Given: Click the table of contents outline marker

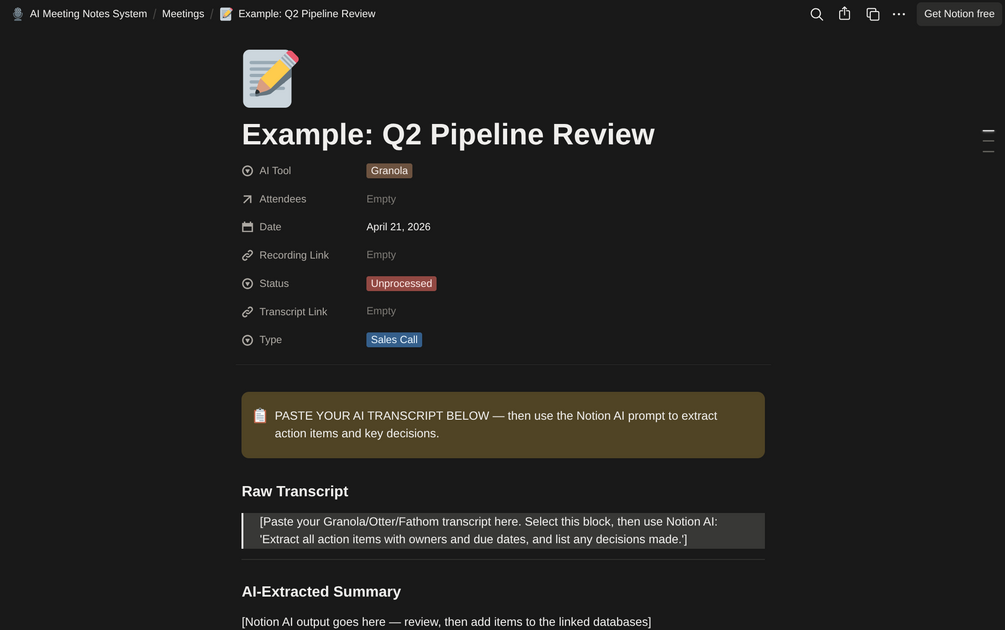Looking at the screenshot, I should click(x=988, y=141).
